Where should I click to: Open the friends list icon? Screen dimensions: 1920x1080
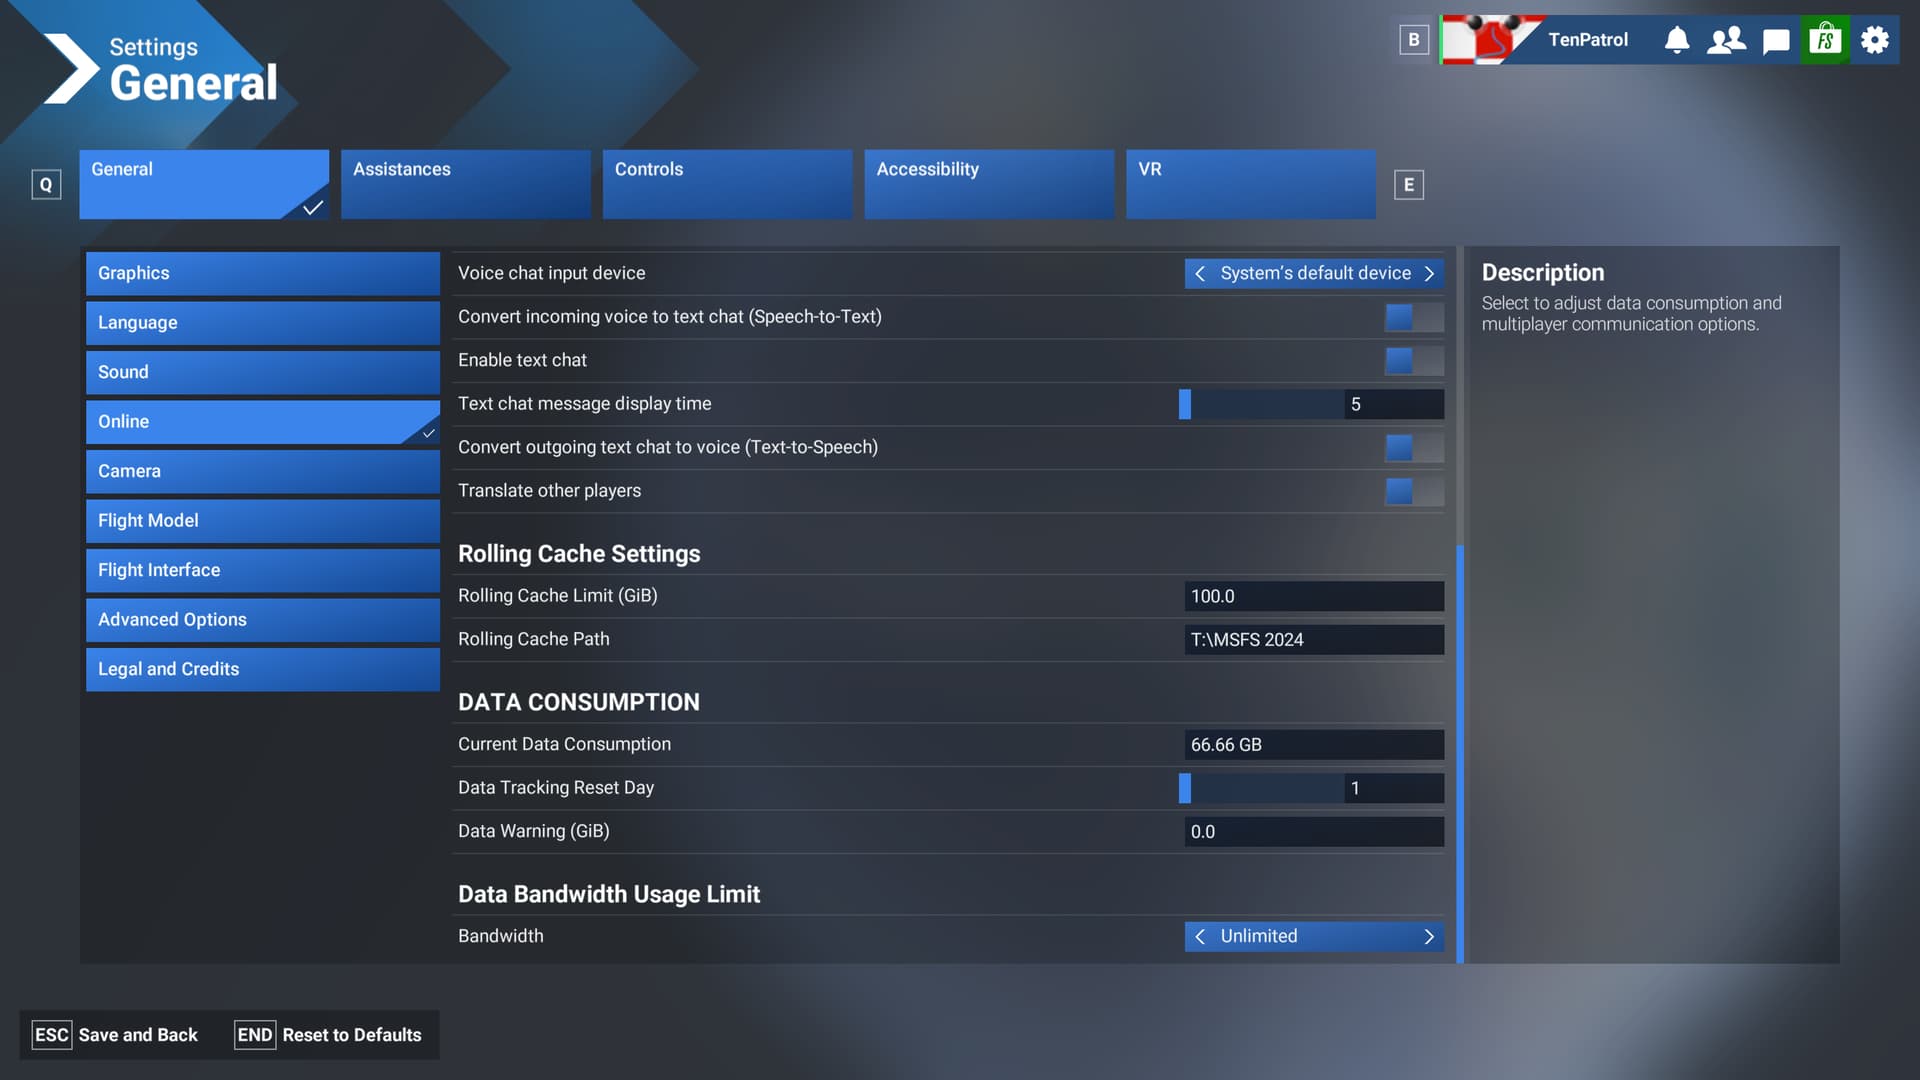click(x=1726, y=40)
